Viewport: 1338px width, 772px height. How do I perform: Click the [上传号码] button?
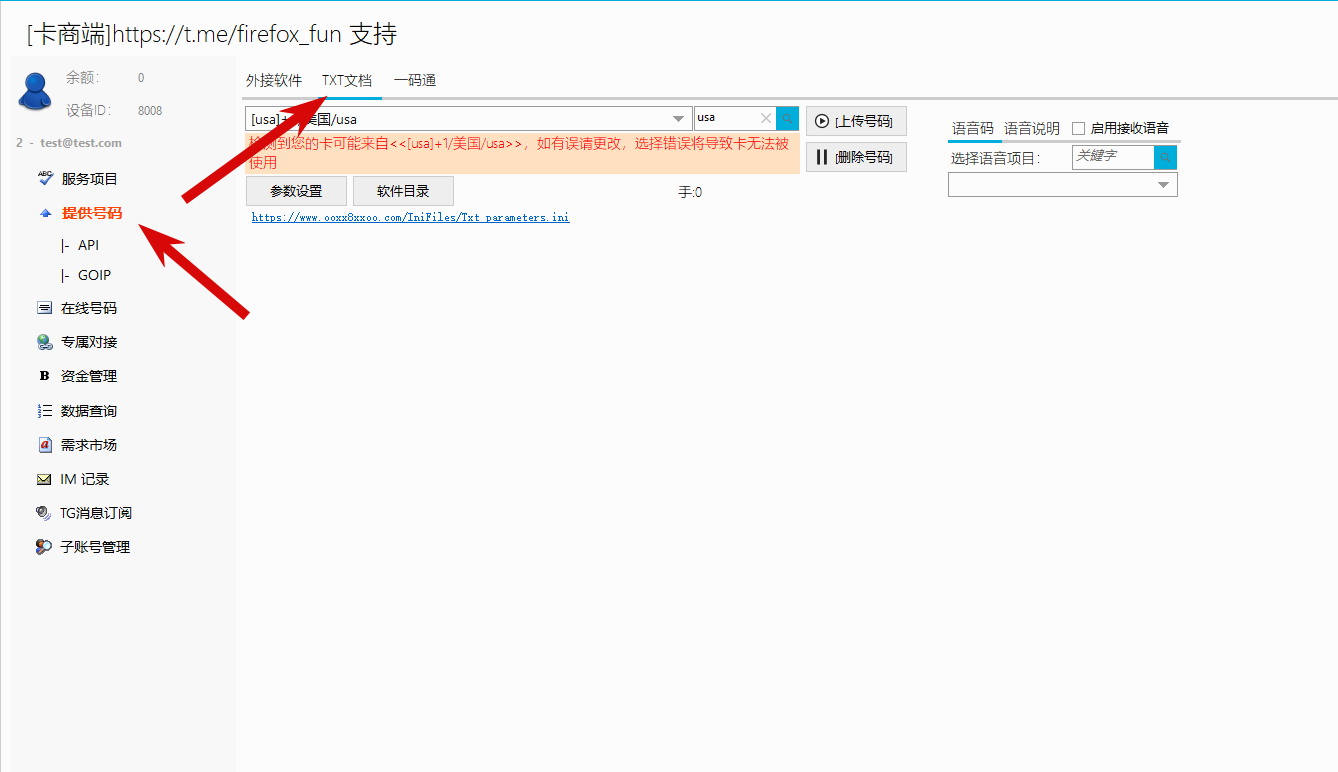tap(856, 121)
